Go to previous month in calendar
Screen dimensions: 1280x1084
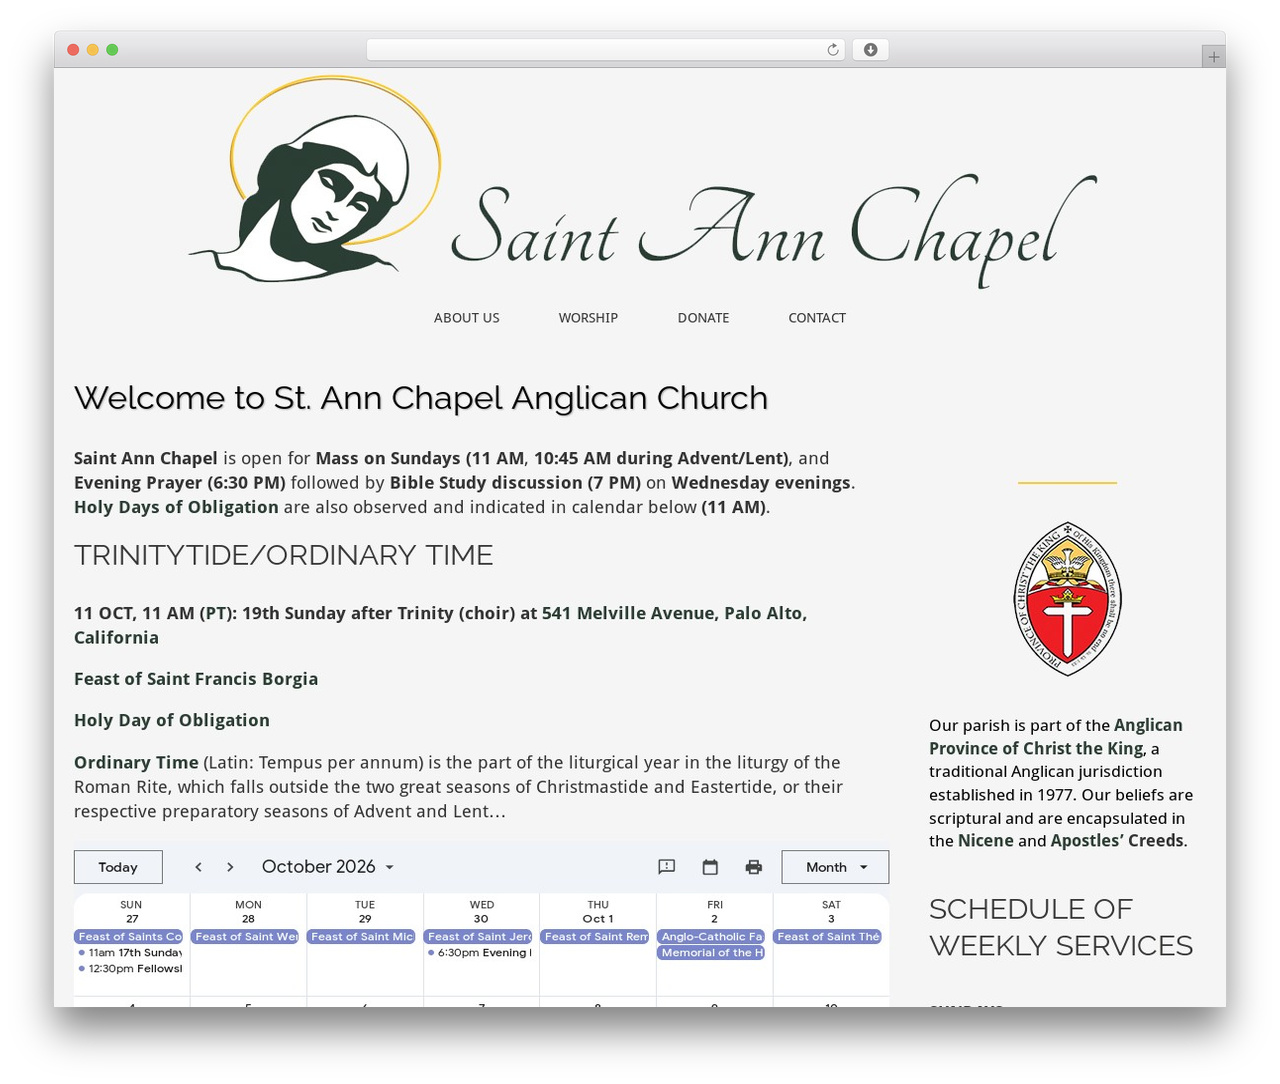click(x=198, y=867)
